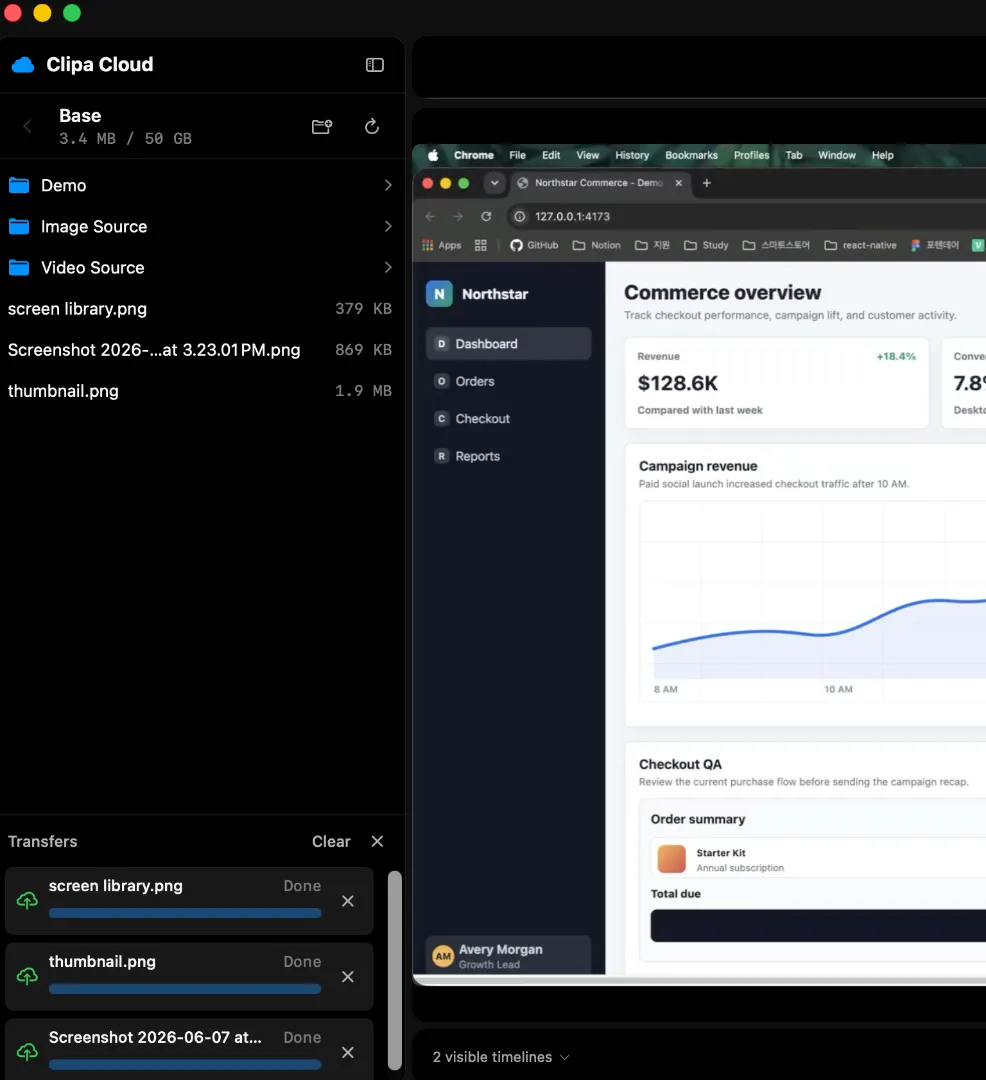Toggle the Clipa Cloud sidebar panel icon
The image size is (986, 1080).
tap(375, 65)
